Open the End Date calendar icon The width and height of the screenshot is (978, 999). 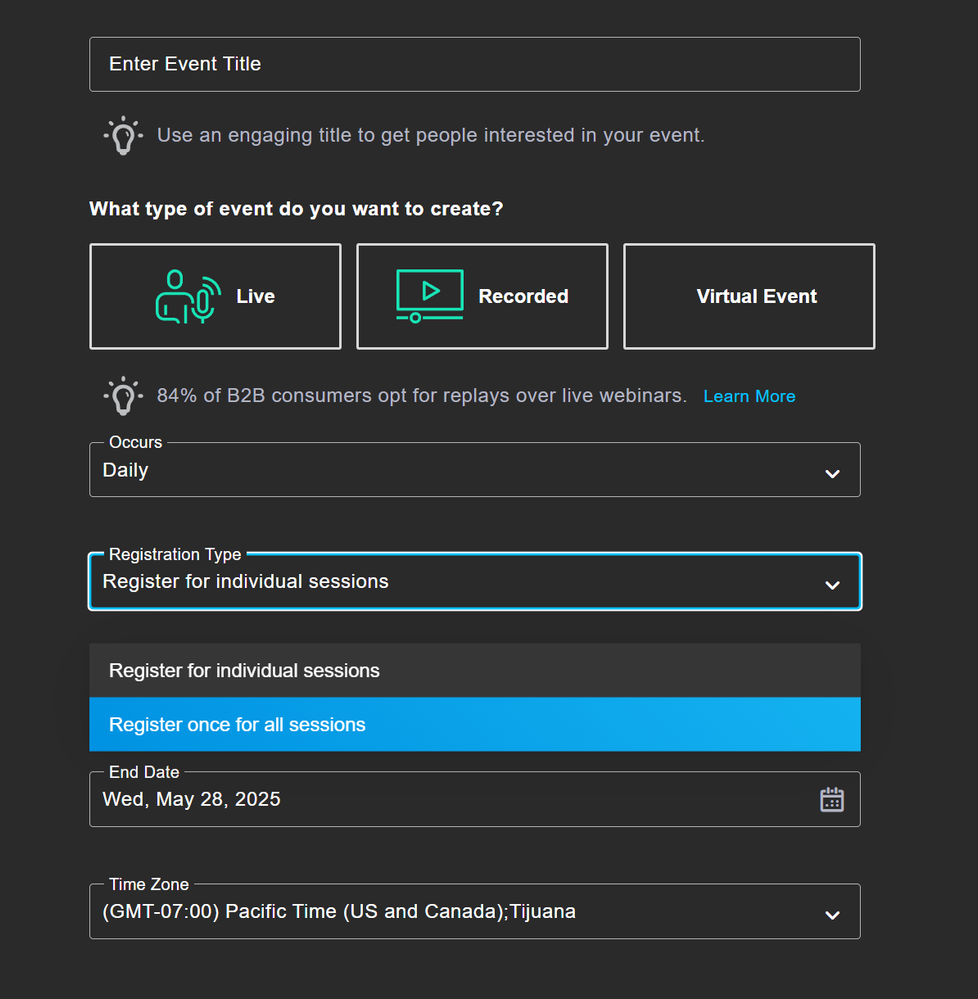[x=831, y=800]
